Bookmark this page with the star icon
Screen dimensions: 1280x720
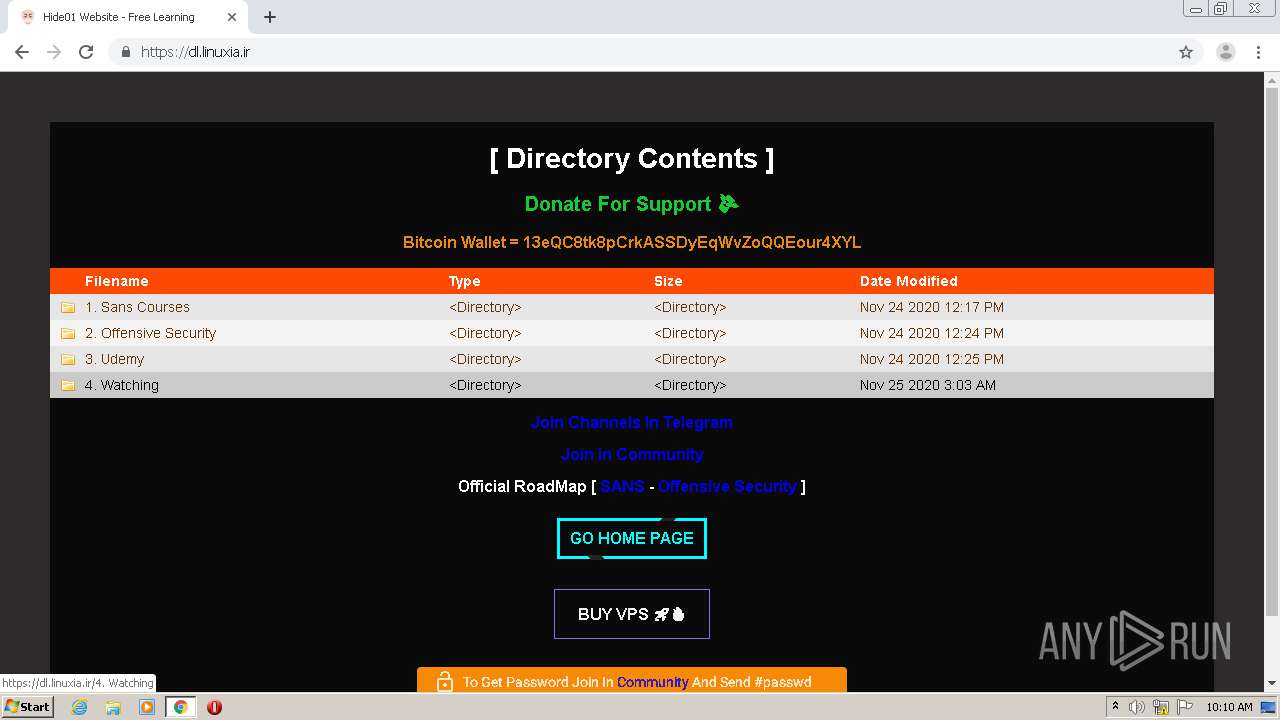click(1186, 52)
